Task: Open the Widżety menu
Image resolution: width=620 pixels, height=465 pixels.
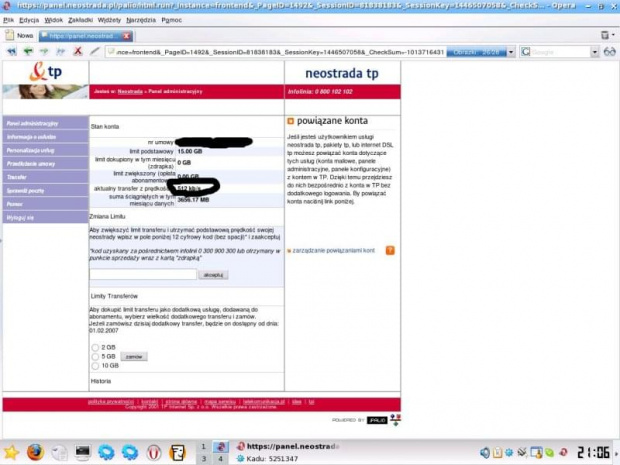Action: pos(109,20)
